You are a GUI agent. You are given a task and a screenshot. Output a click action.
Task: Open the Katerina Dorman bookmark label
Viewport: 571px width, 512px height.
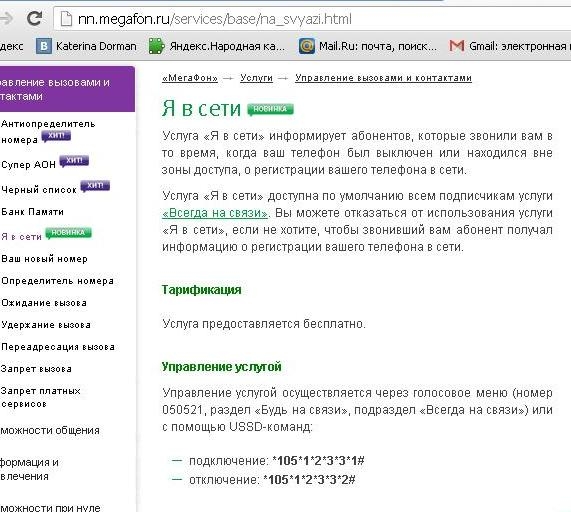tap(96, 46)
